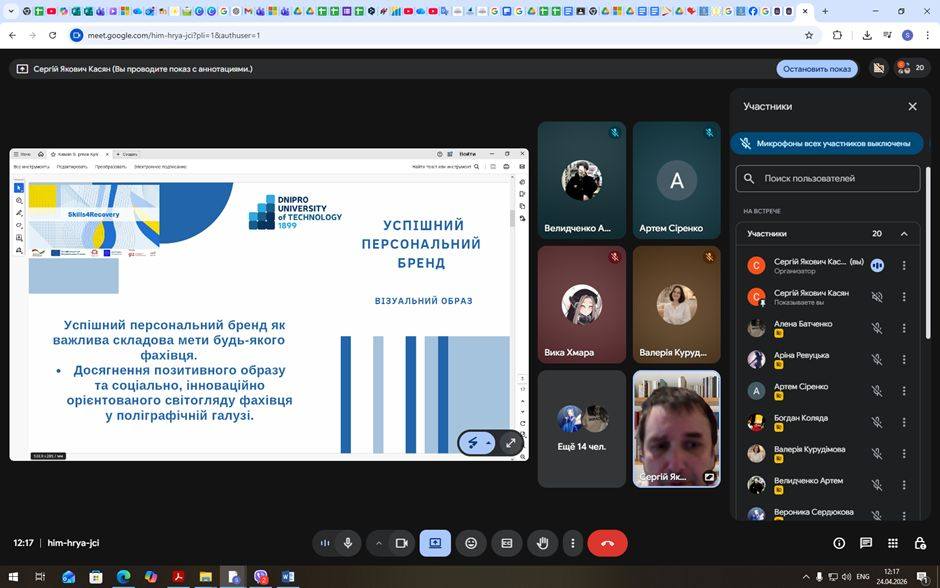The width and height of the screenshot is (940, 588).
Task: Toggle the microphone on or off
Action: (x=348, y=543)
